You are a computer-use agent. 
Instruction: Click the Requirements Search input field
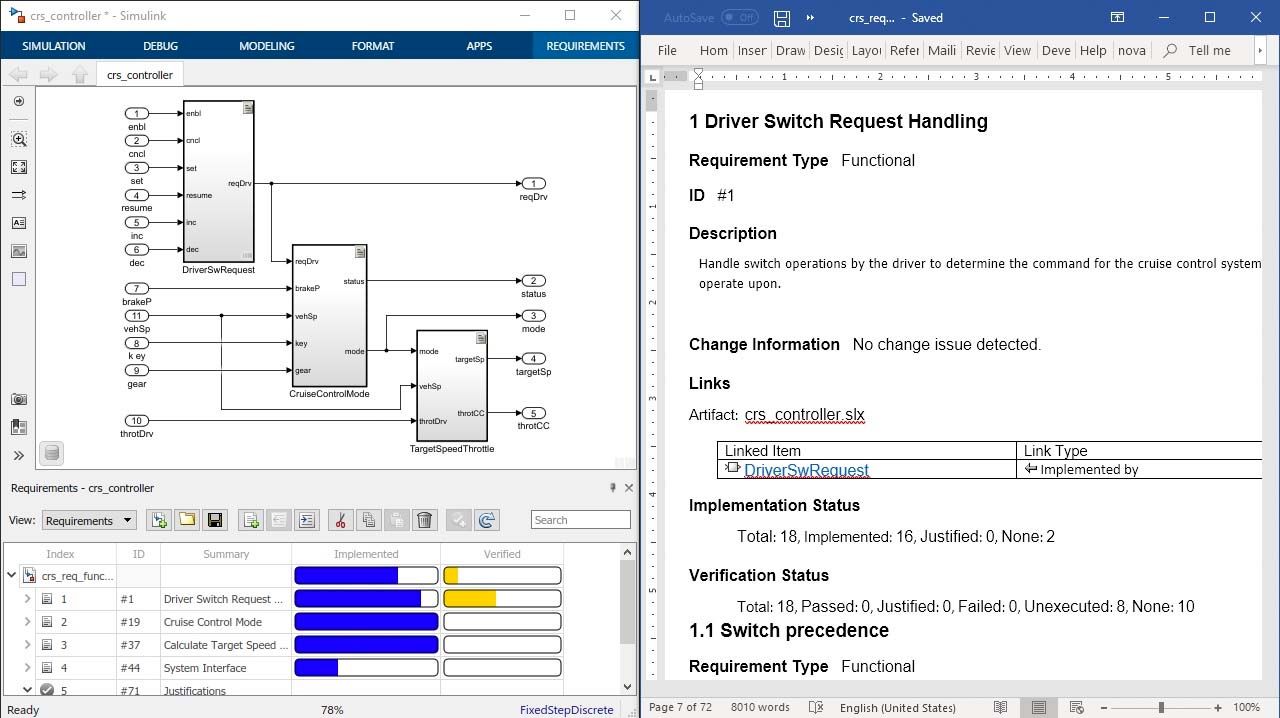pos(580,520)
